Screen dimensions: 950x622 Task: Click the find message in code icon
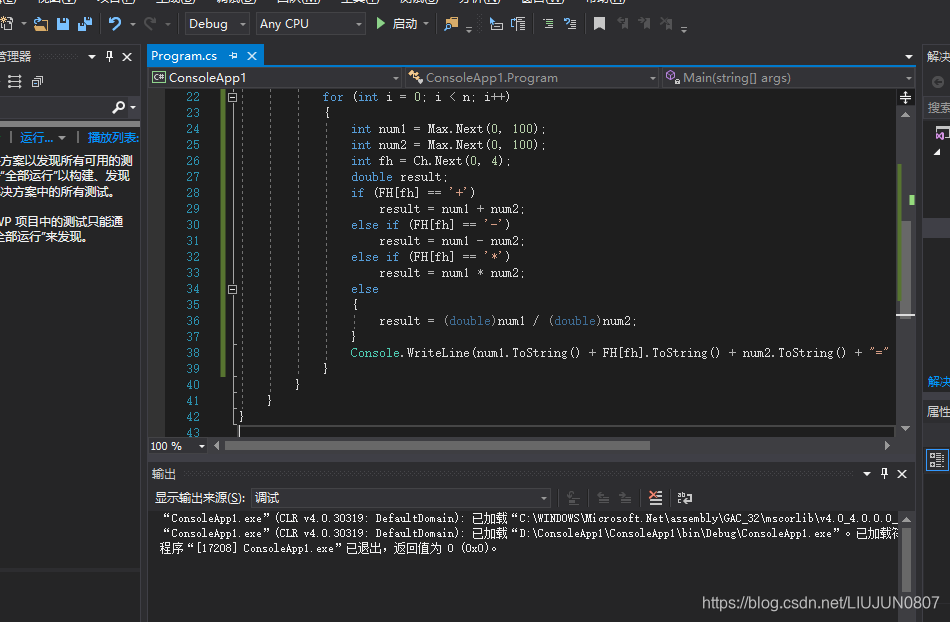[573, 498]
